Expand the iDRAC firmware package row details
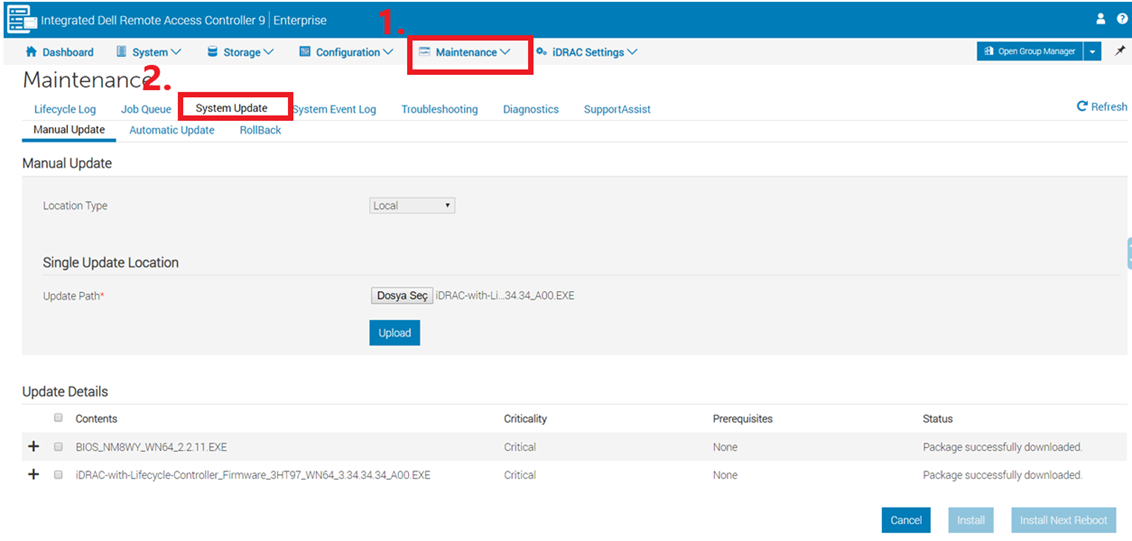This screenshot has width=1132, height=541. pyautogui.click(x=32, y=475)
